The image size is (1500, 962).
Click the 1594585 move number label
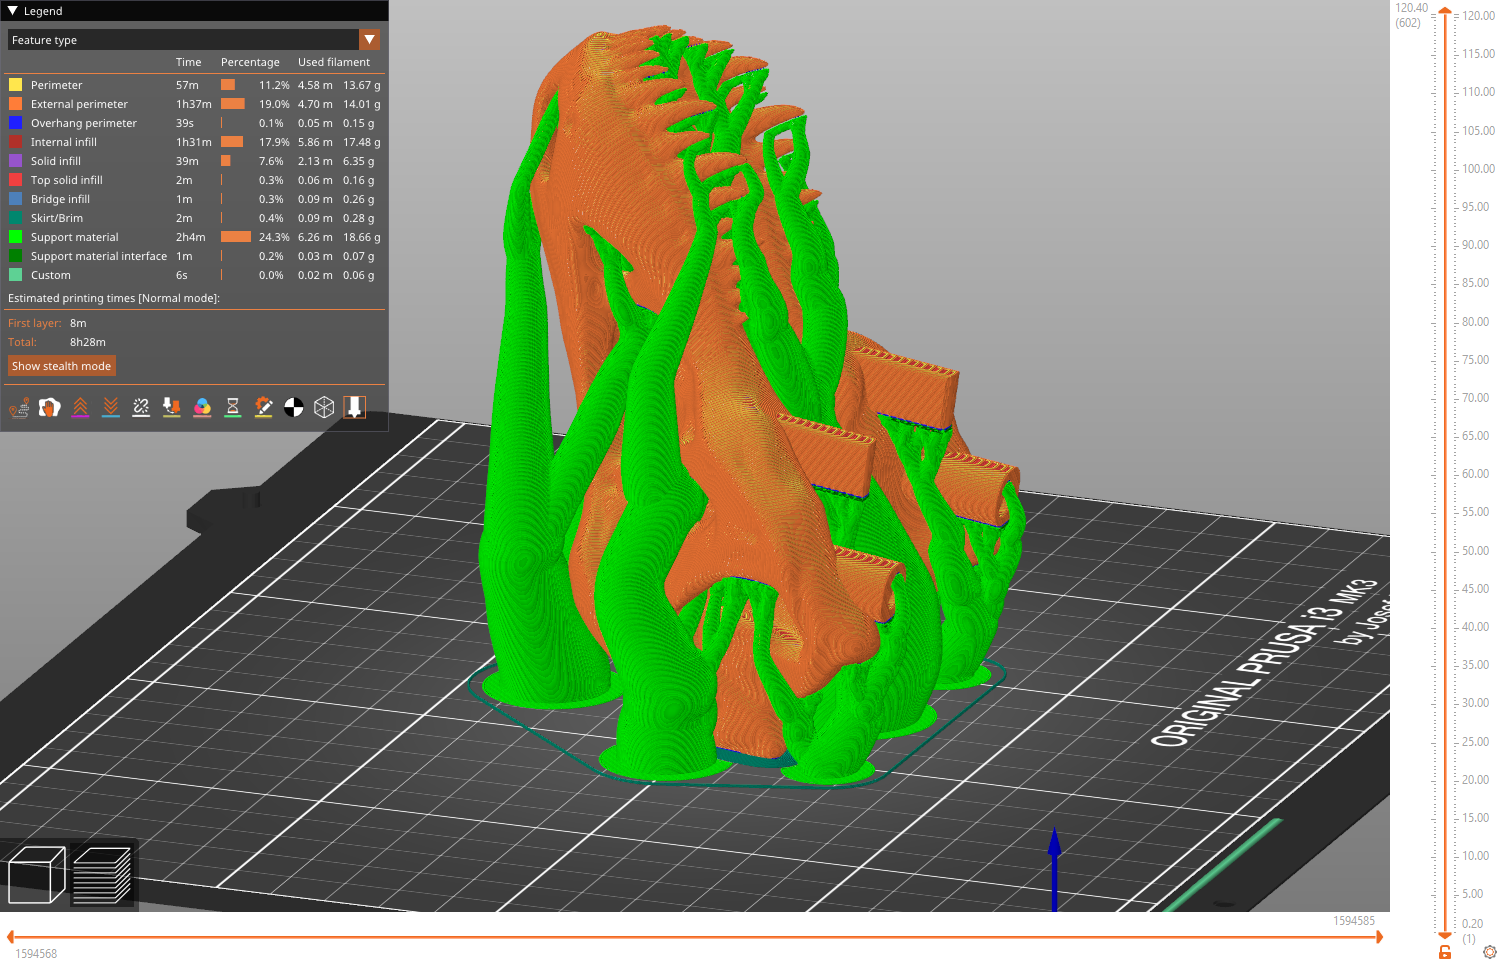point(1354,921)
